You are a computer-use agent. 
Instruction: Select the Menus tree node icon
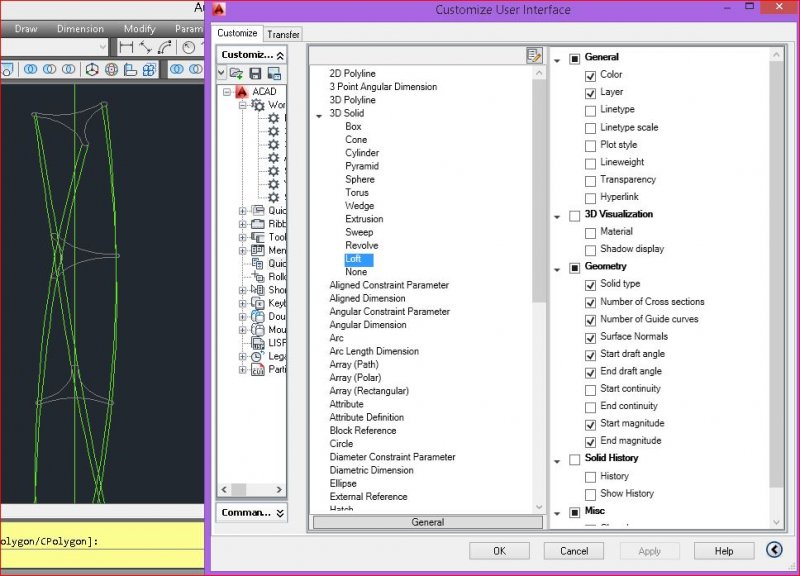click(x=258, y=250)
